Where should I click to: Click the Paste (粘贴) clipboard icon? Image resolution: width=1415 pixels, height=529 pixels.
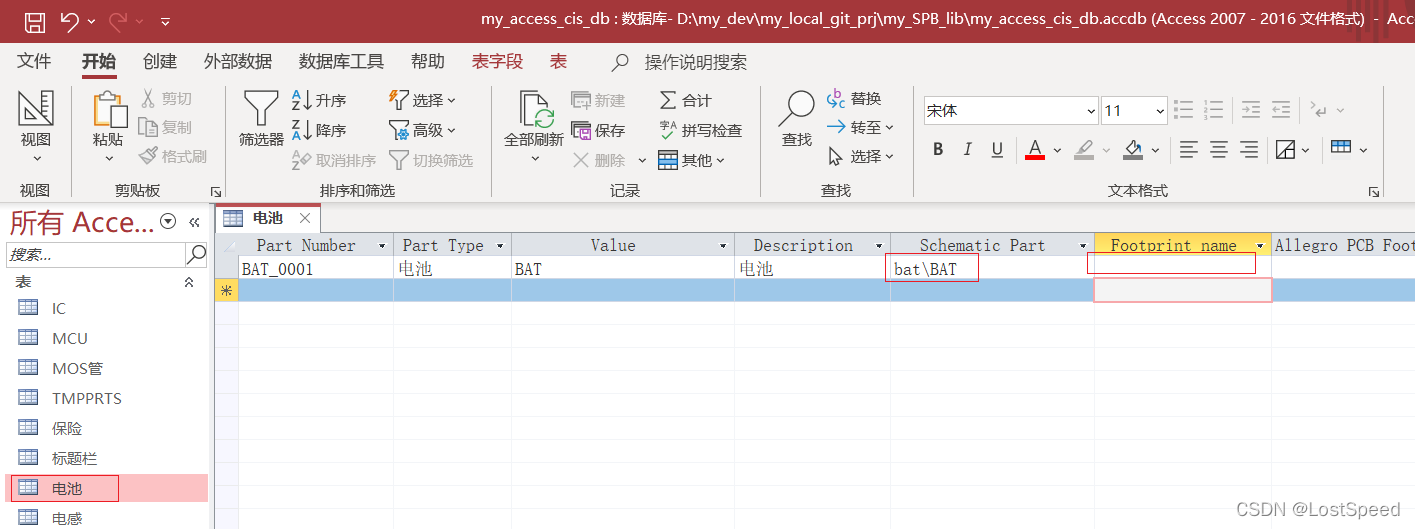107,110
